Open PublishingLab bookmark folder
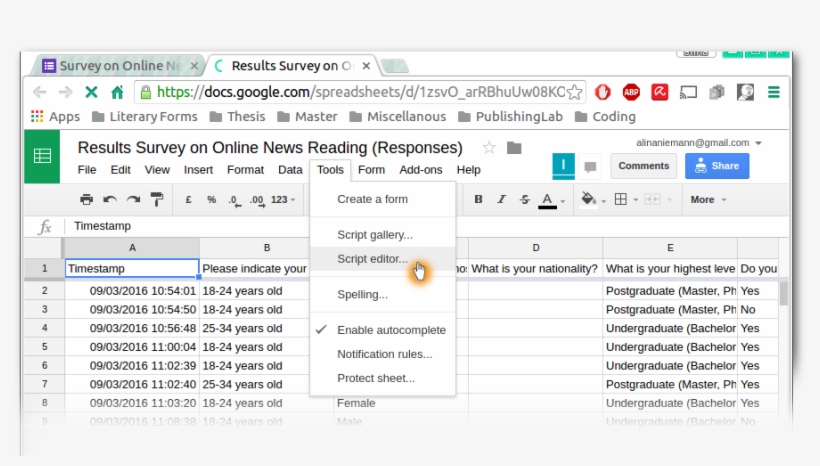The width and height of the screenshot is (820, 466). (510, 117)
